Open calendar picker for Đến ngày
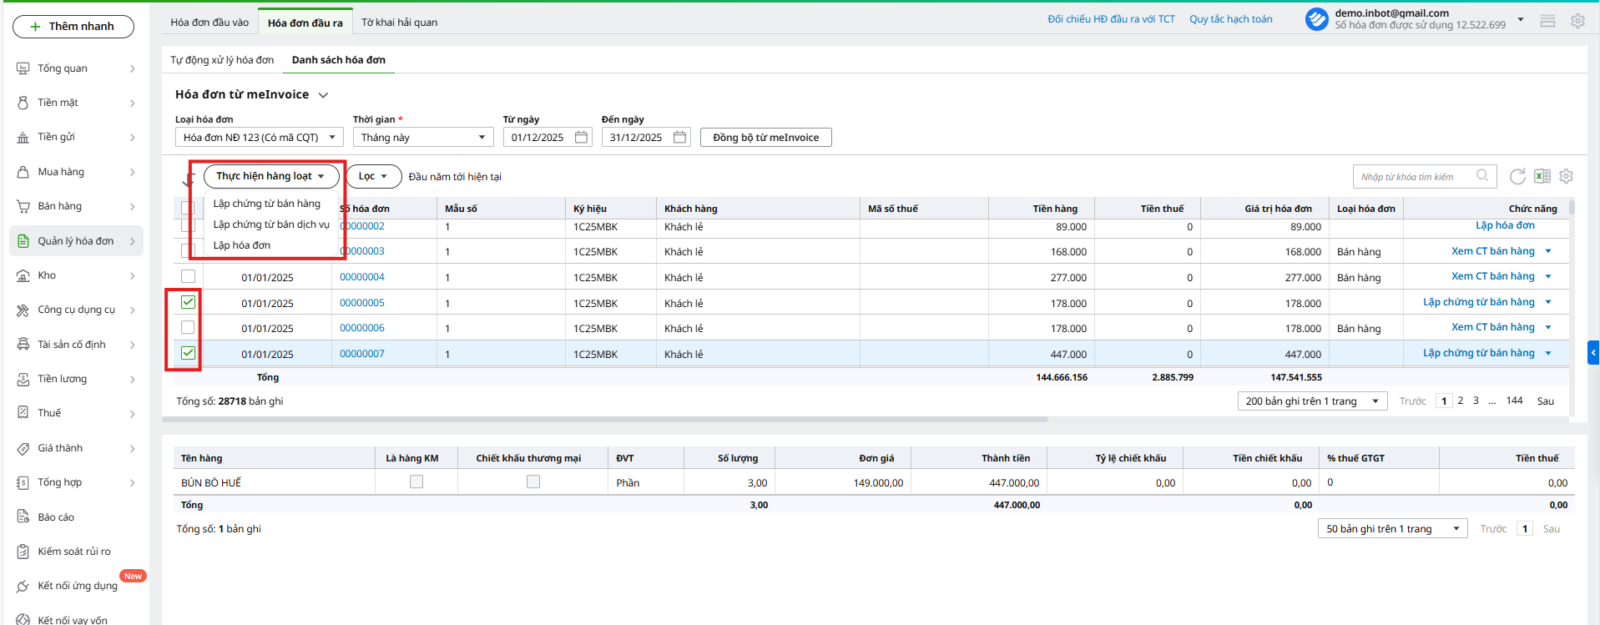Image resolution: width=1600 pixels, height=625 pixels. [x=680, y=137]
